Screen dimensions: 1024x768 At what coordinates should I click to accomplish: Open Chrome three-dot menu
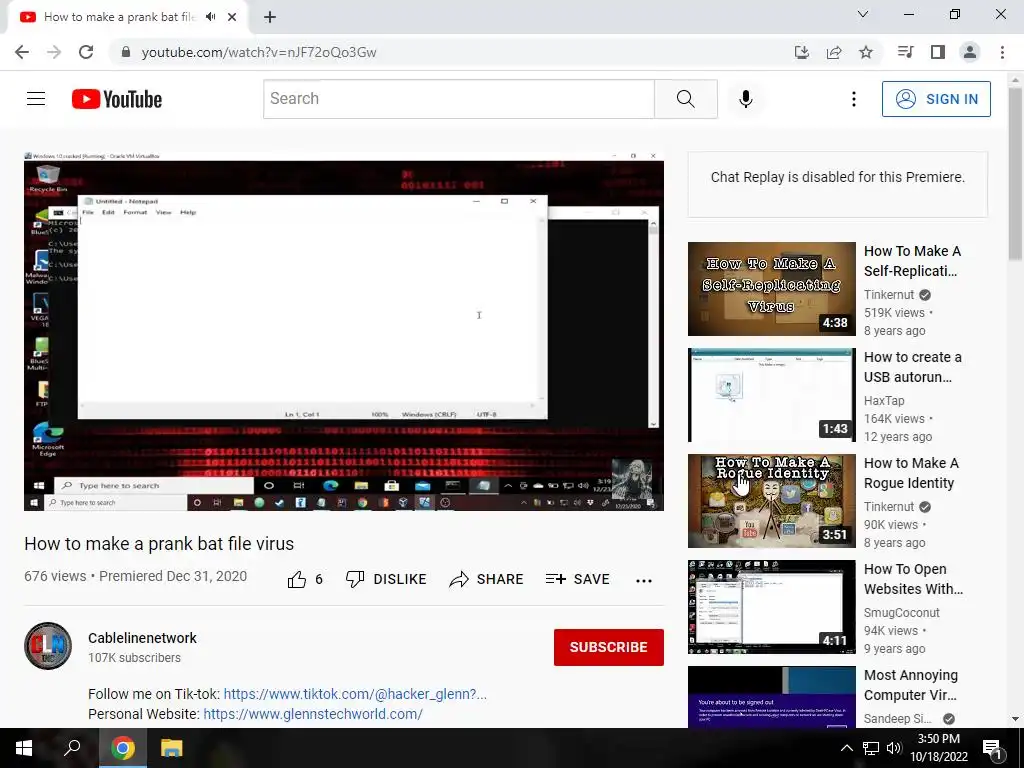pos(1002,52)
